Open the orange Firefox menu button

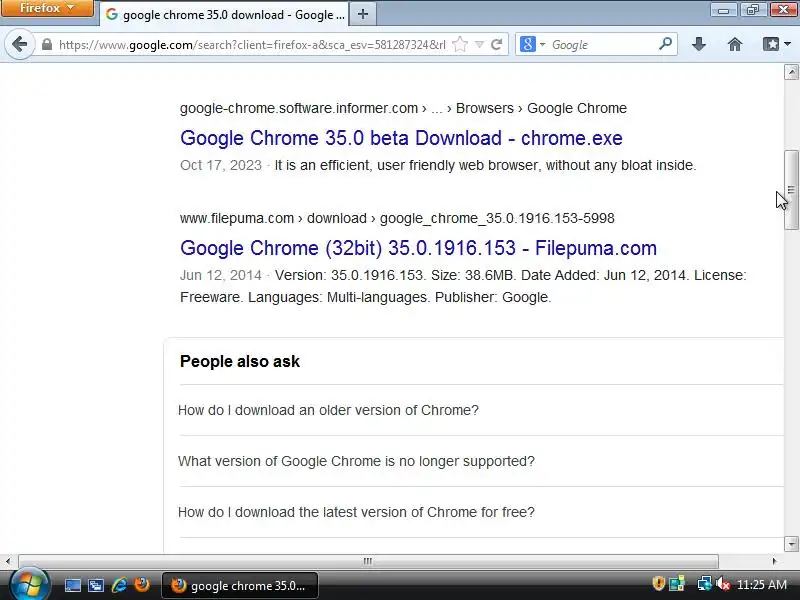coord(46,8)
